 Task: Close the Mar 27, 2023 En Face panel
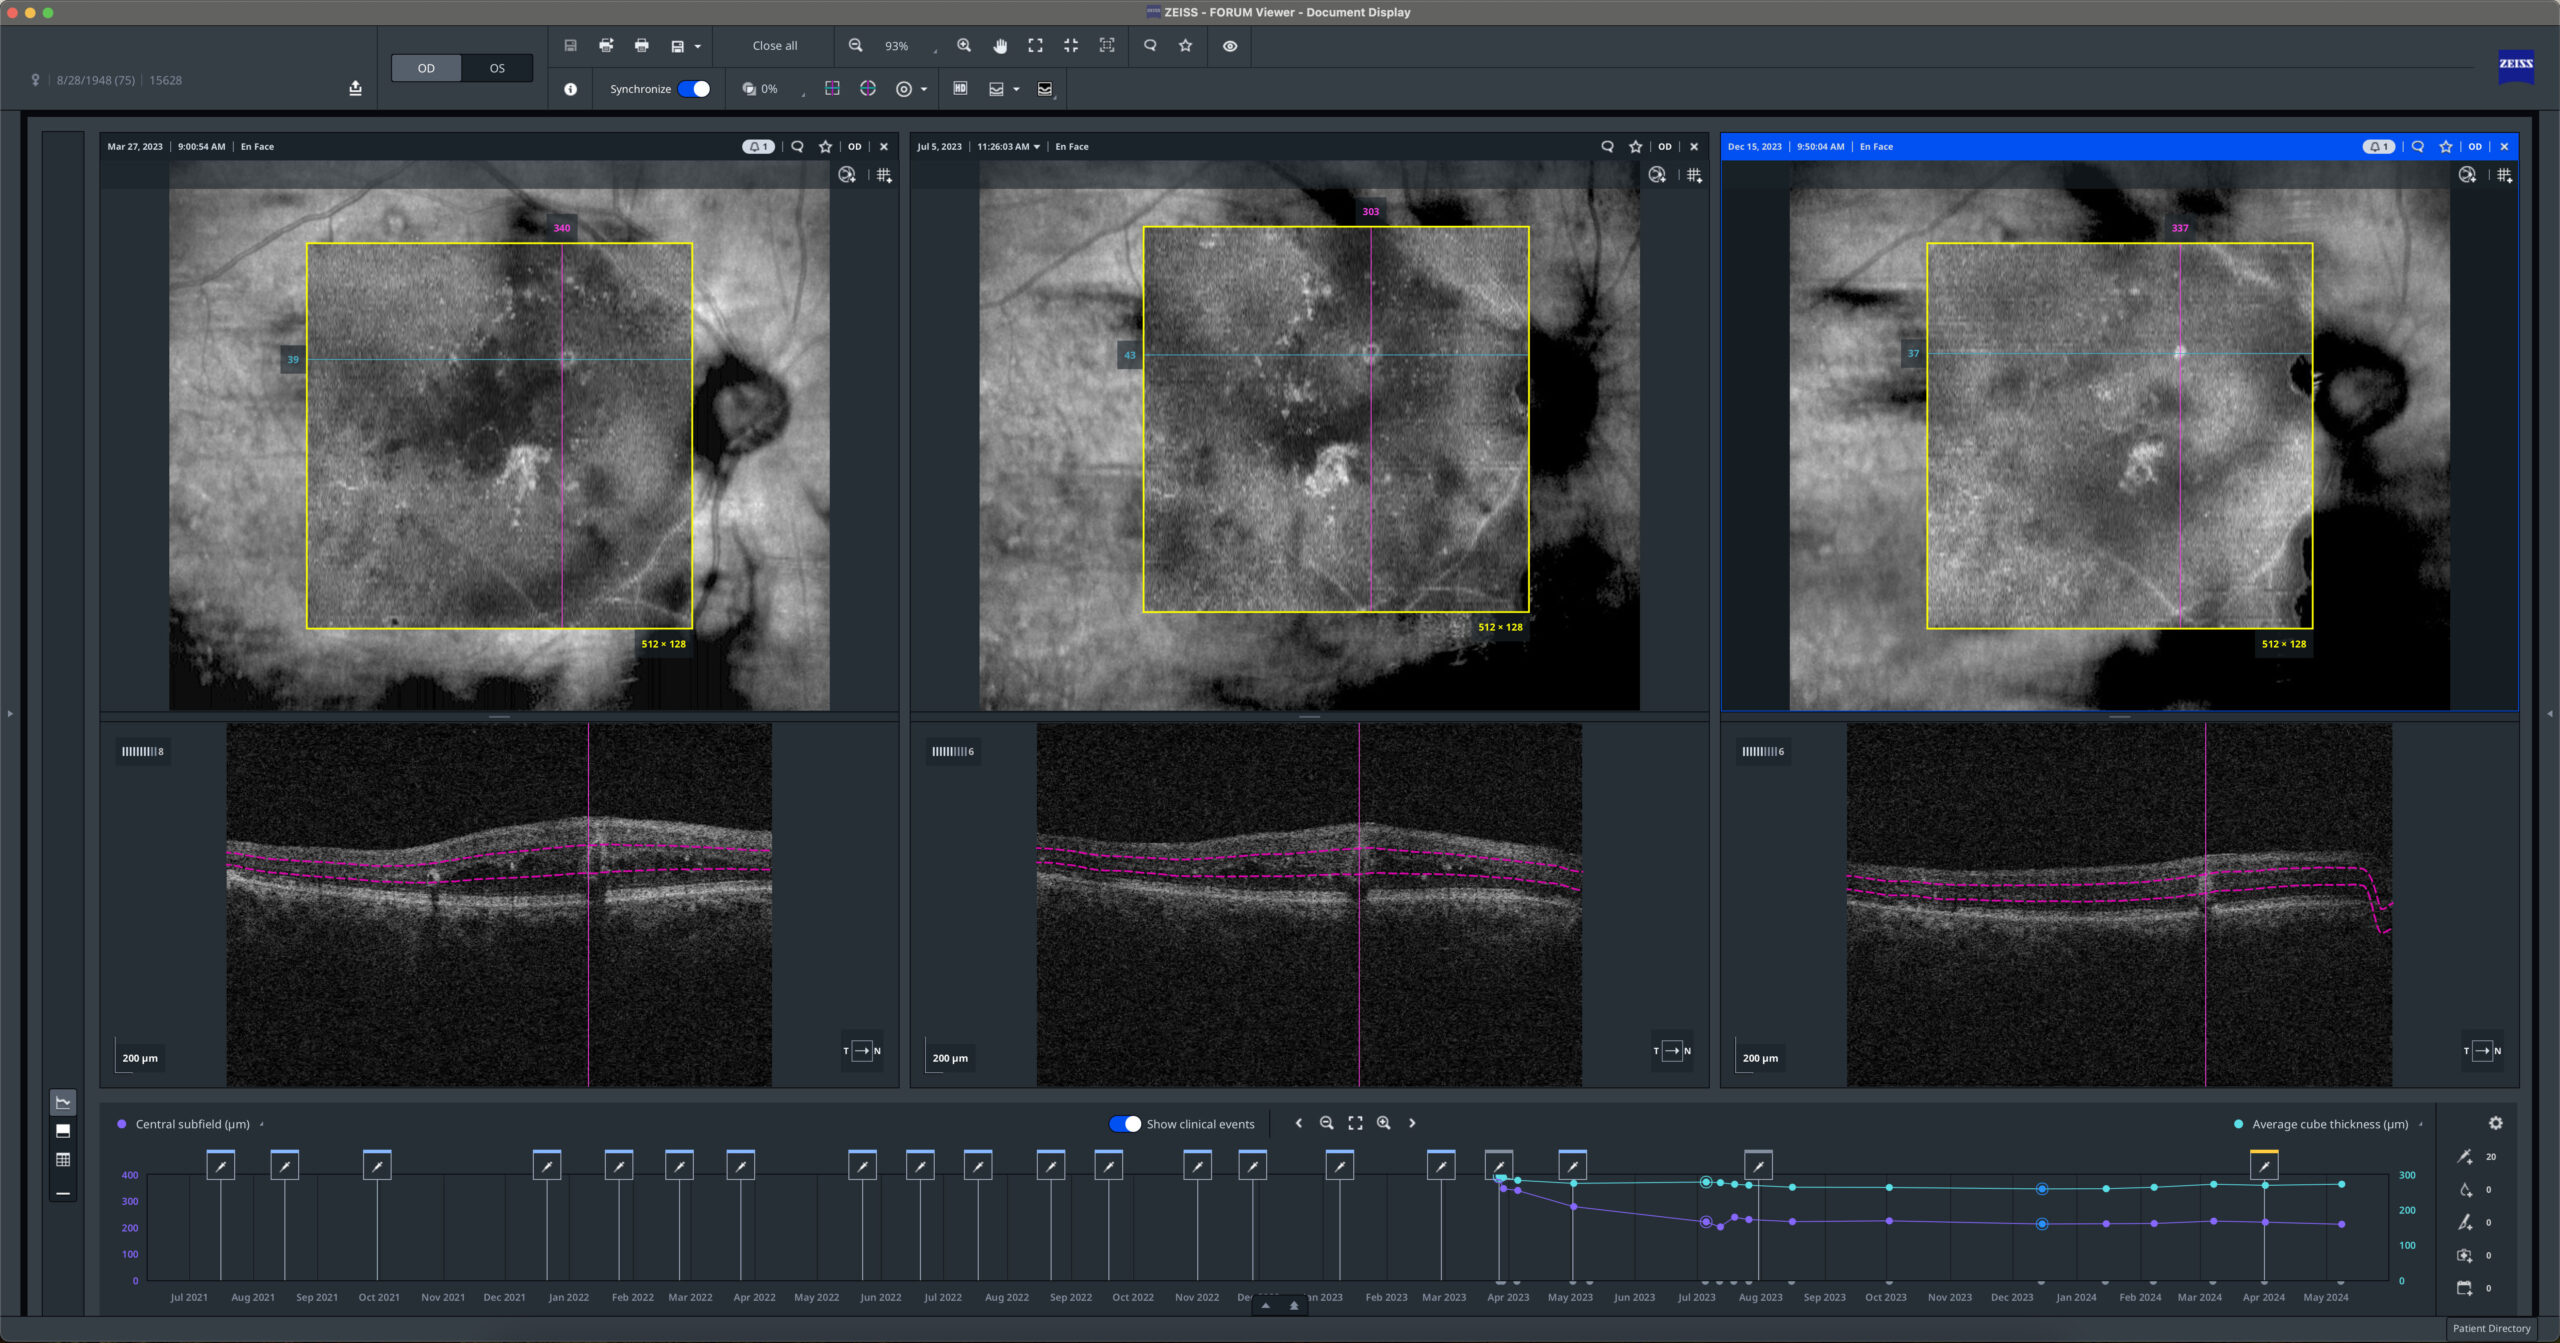pyautogui.click(x=884, y=147)
